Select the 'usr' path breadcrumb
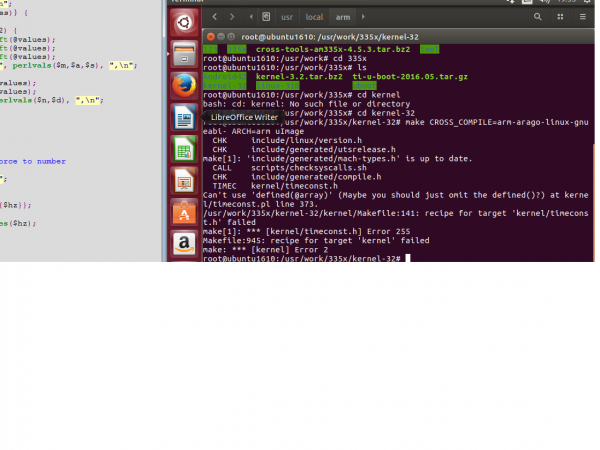Image resolution: width=600 pixels, height=450 pixels. [287, 17]
